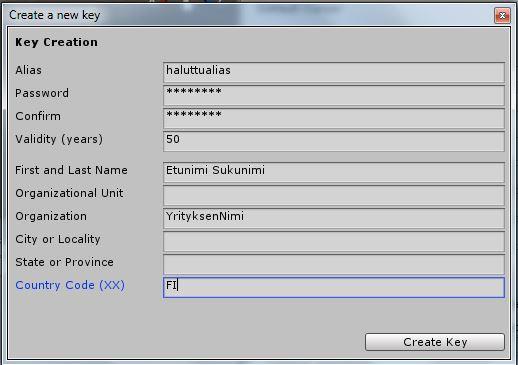Click the Alias label text
The image size is (518, 365).
tap(29, 70)
